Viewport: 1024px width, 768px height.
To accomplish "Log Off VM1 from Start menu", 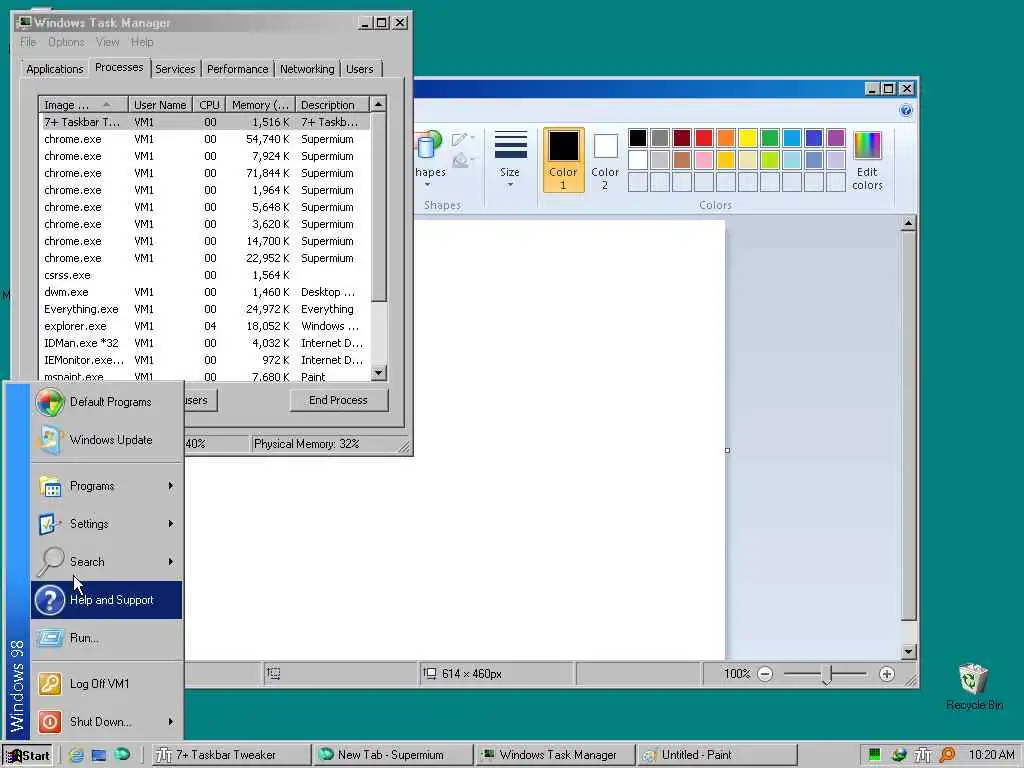I will click(106, 684).
